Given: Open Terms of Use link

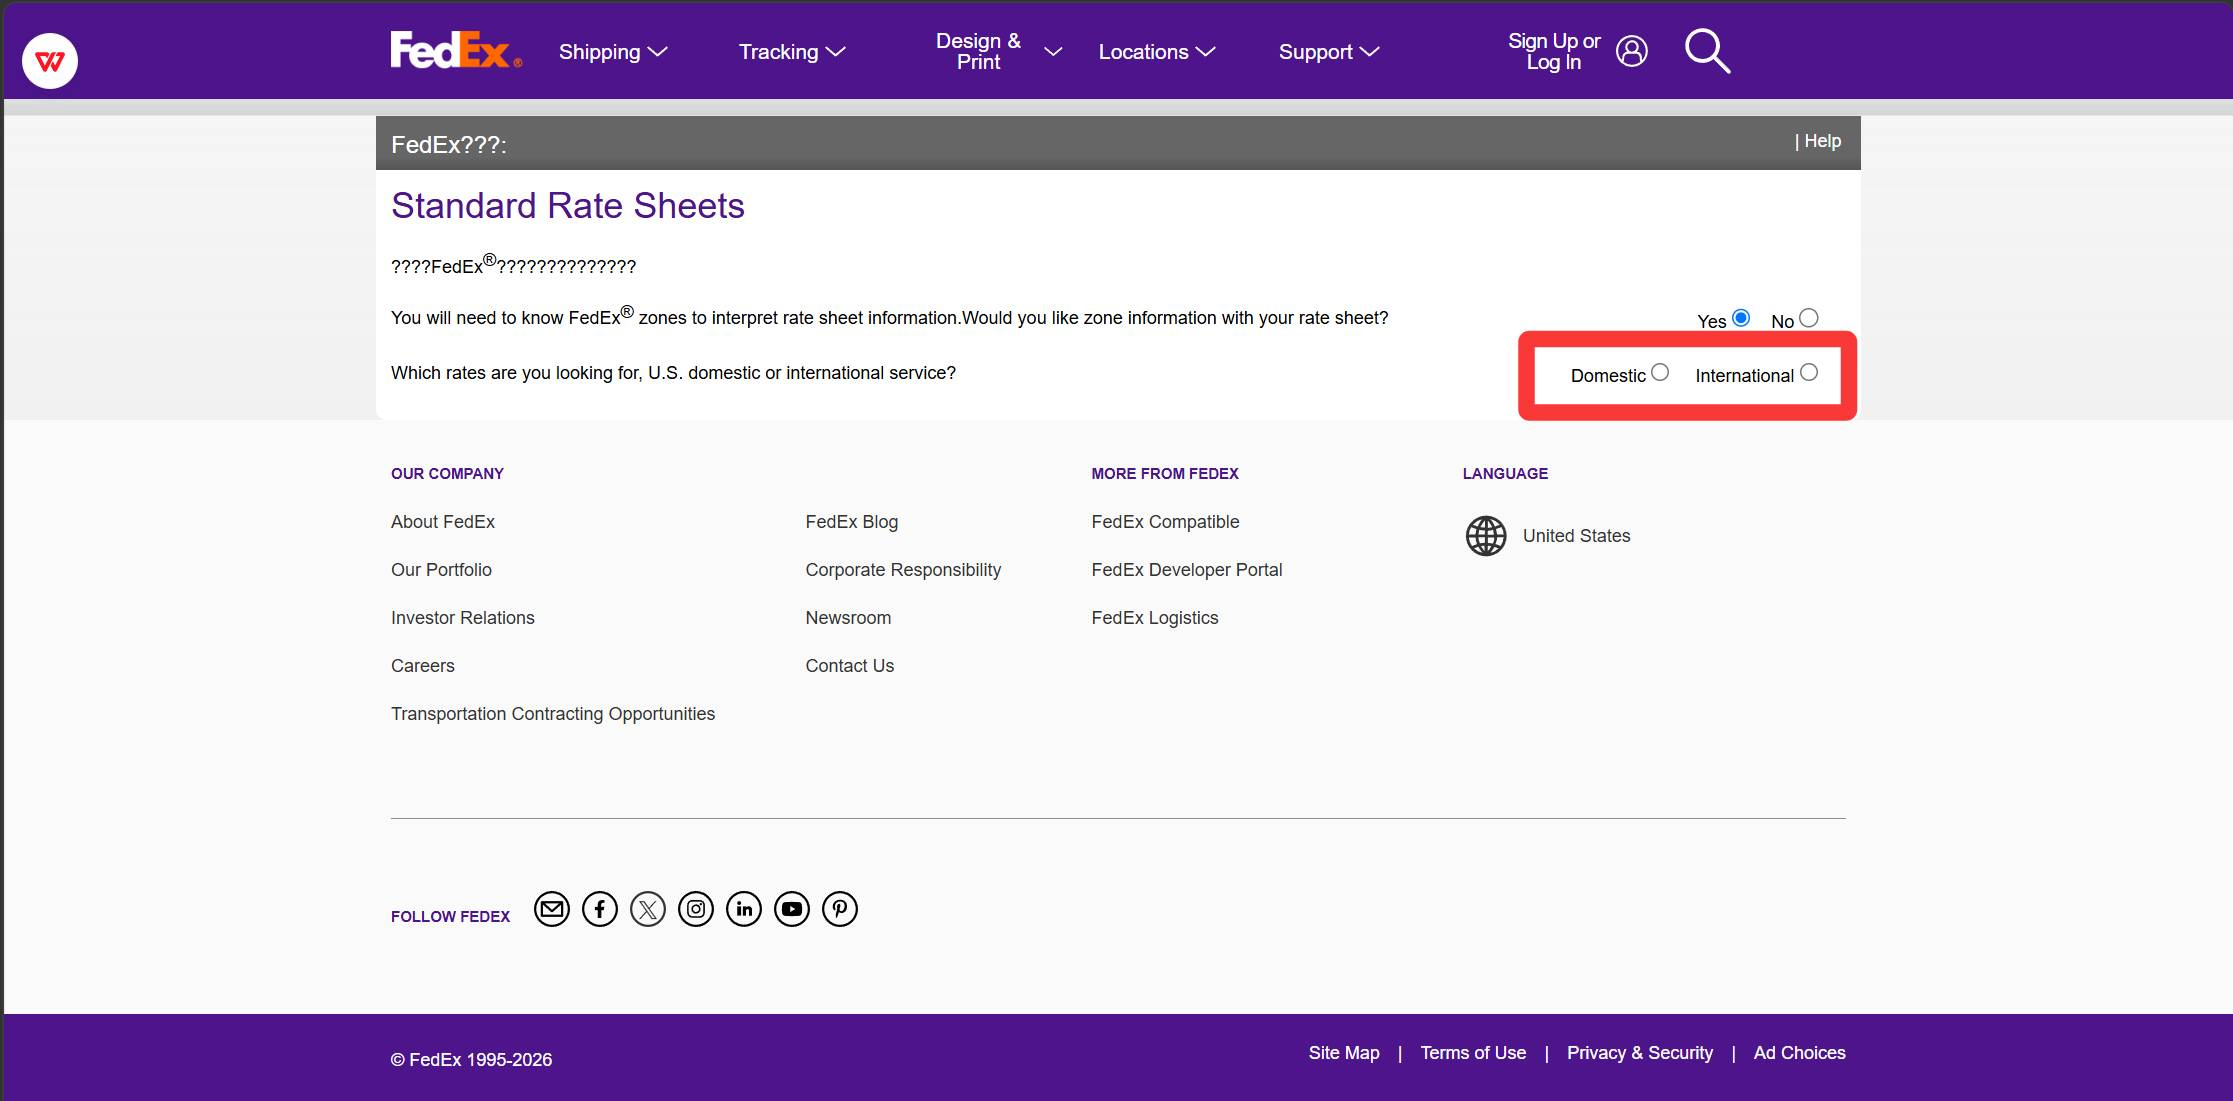Looking at the screenshot, I should tap(1473, 1053).
